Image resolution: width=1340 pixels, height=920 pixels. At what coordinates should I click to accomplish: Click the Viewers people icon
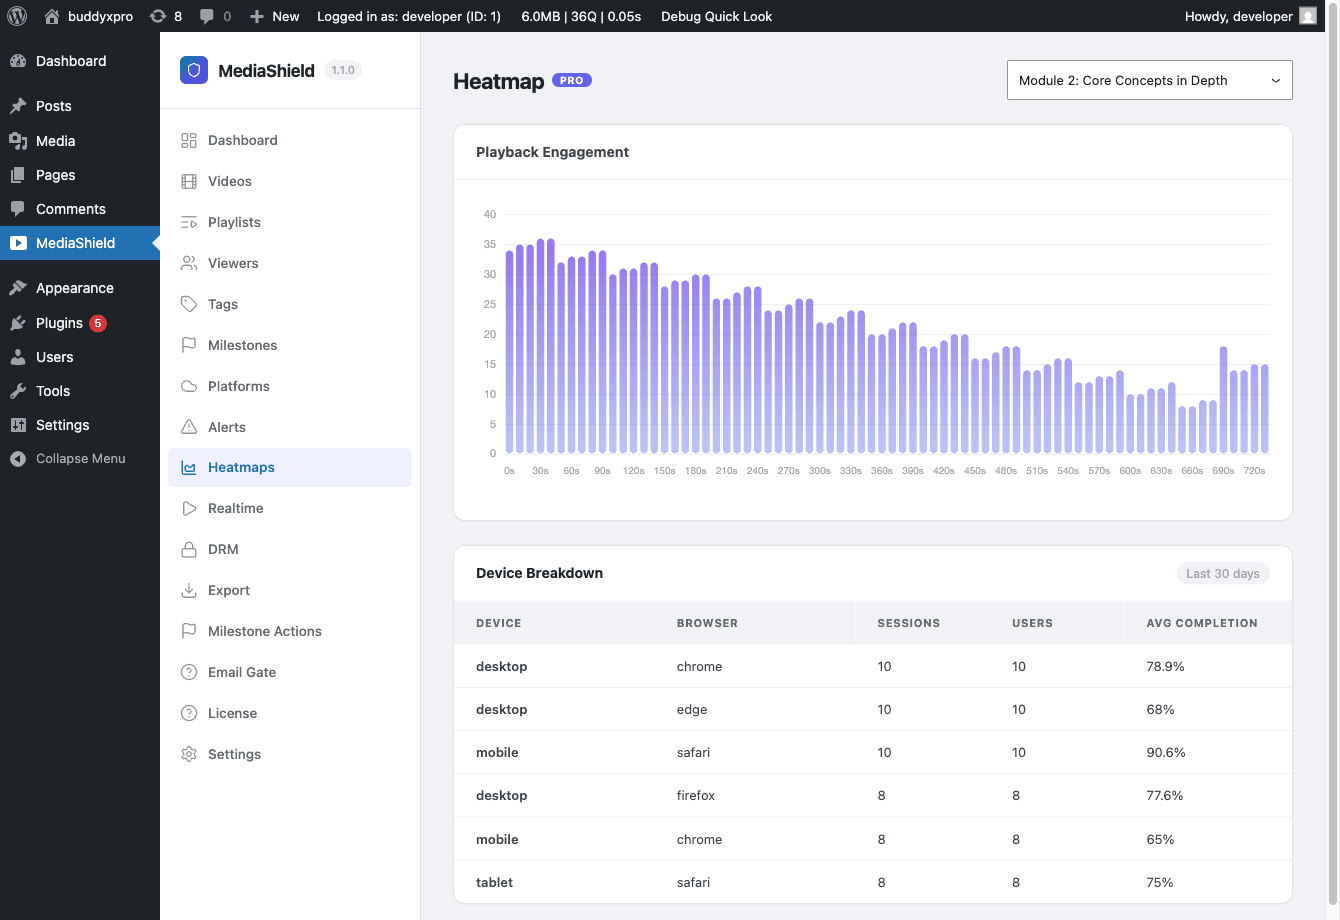click(x=189, y=263)
